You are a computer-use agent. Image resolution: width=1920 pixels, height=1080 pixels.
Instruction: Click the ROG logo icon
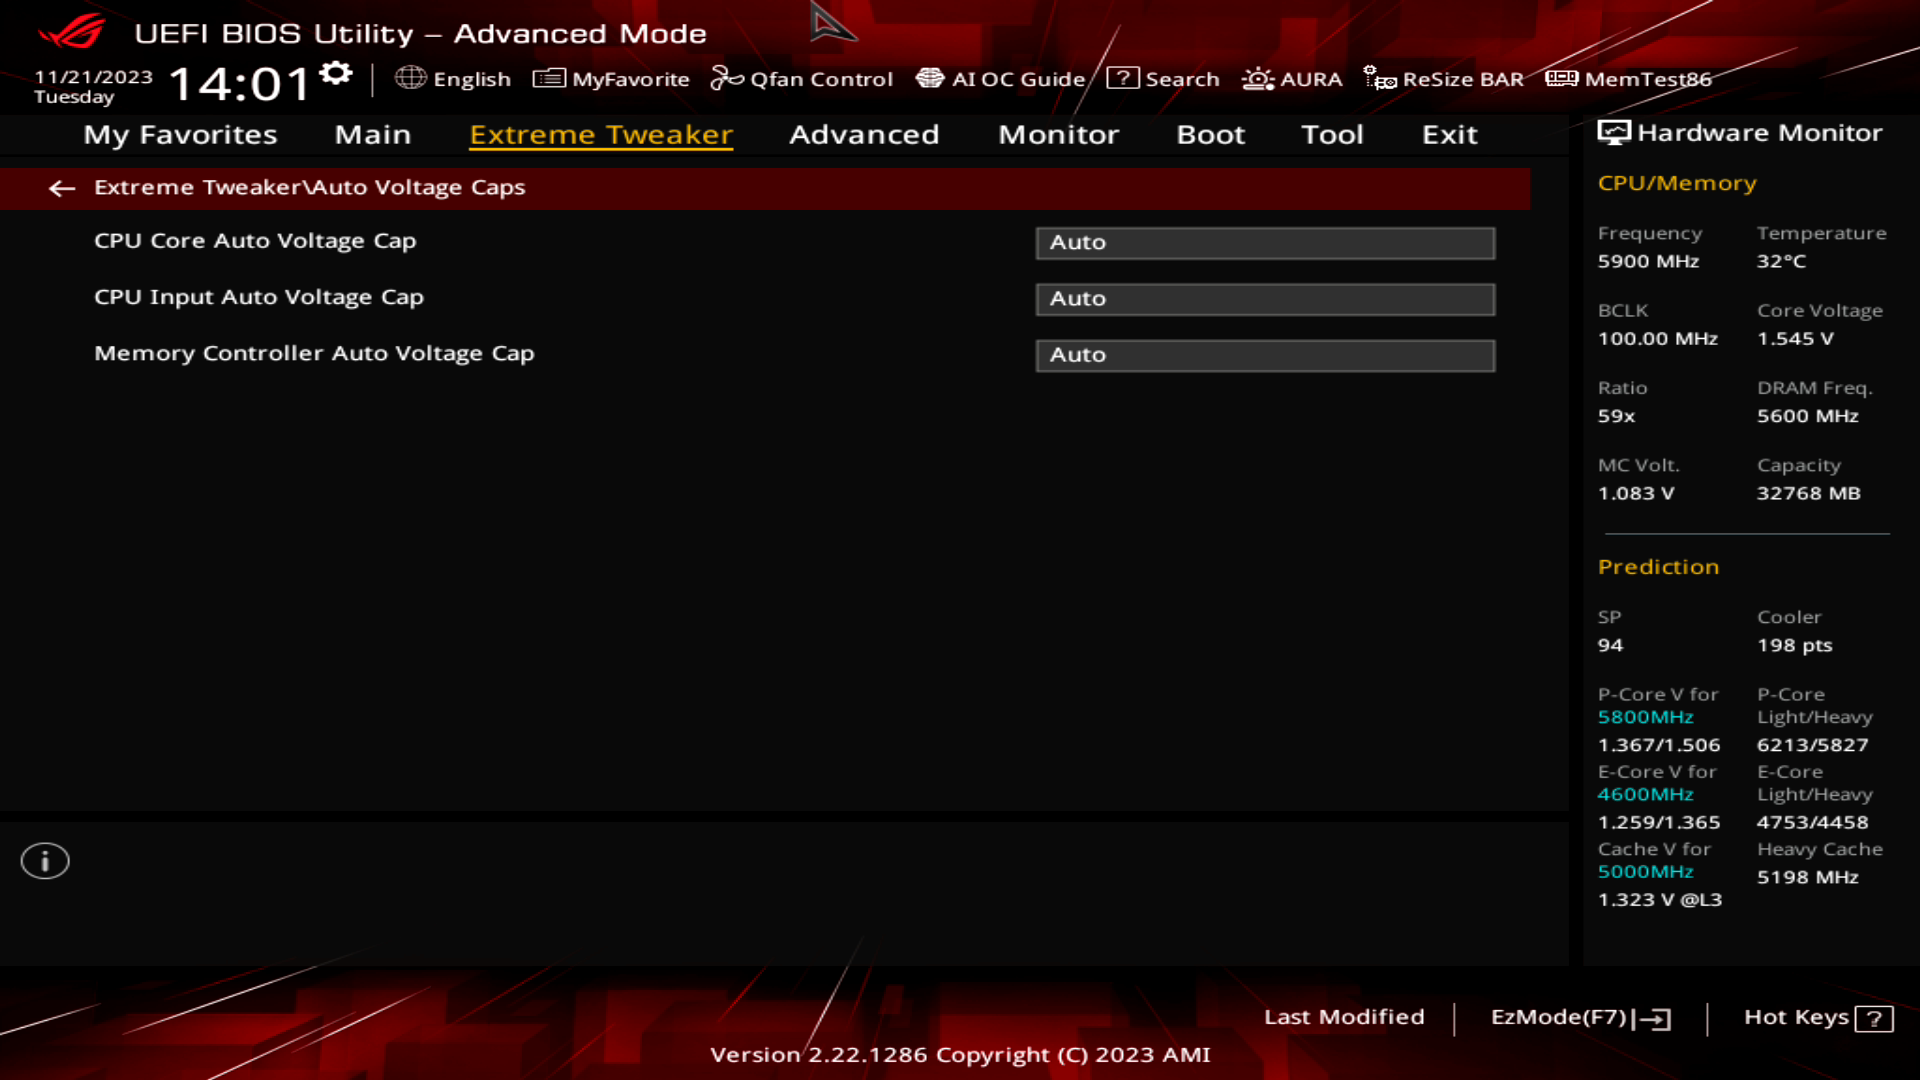(71, 32)
